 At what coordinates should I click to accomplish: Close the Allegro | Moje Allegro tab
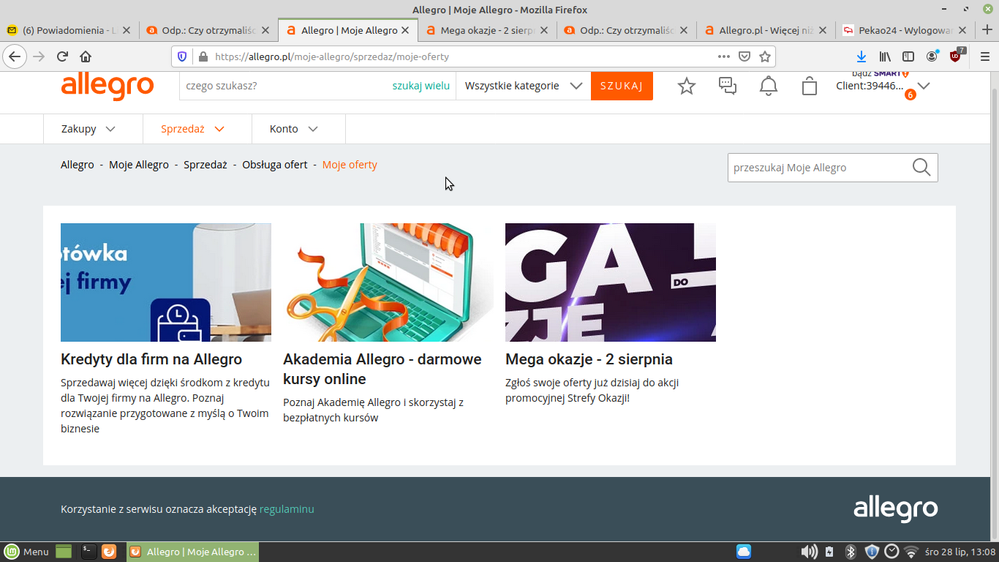405,30
